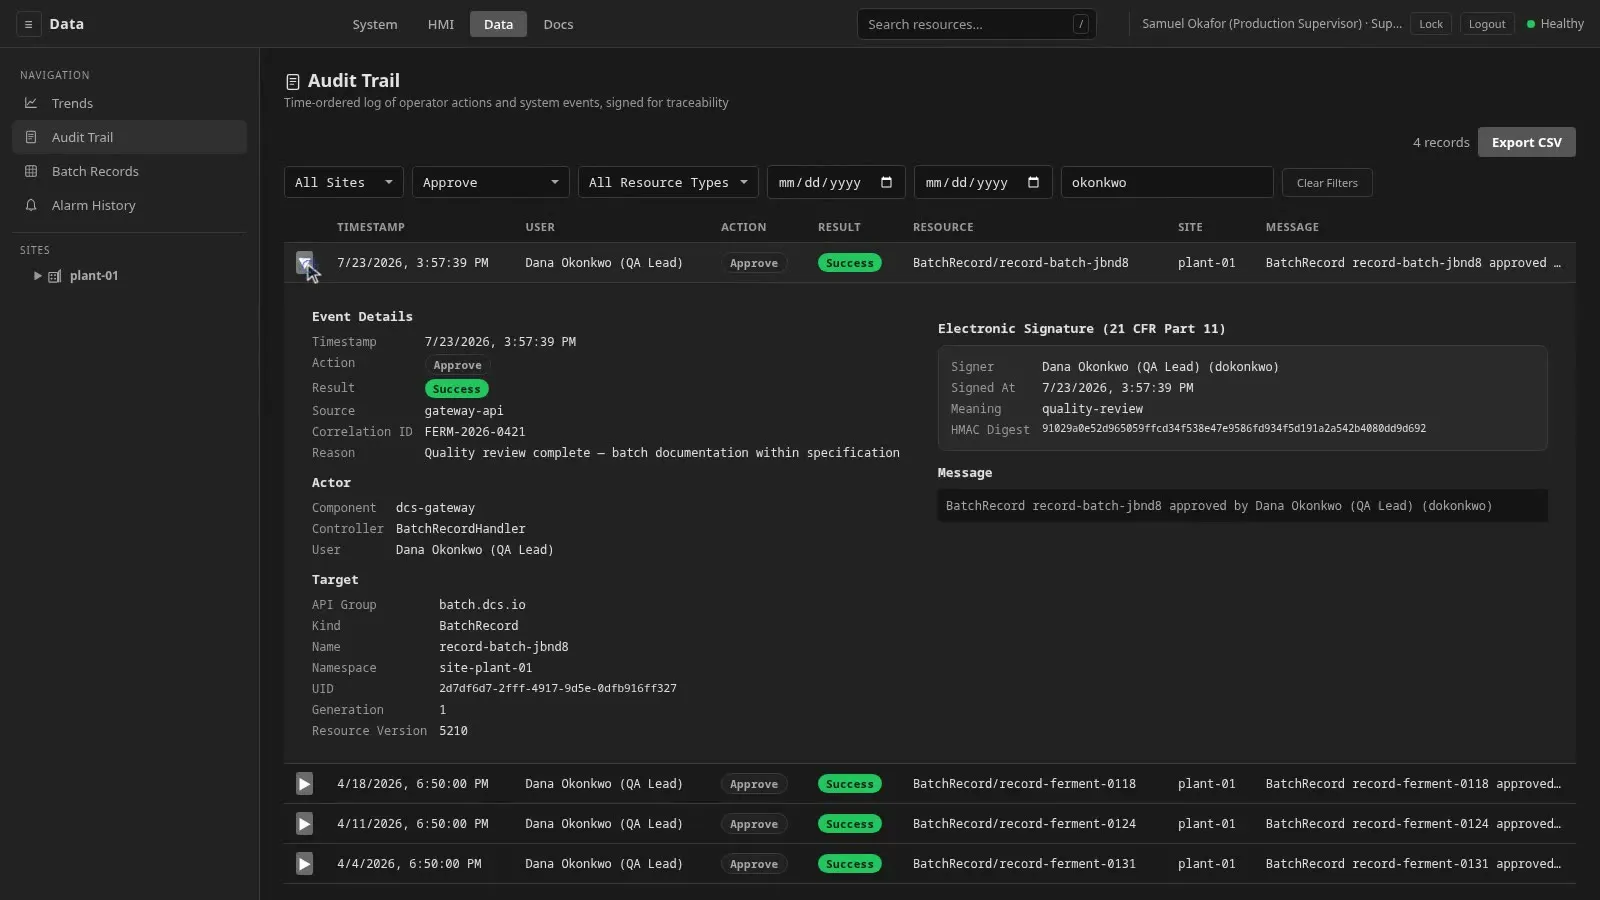1600x900 pixels.
Task: Open calendar picker on first date field
Action: point(886,182)
